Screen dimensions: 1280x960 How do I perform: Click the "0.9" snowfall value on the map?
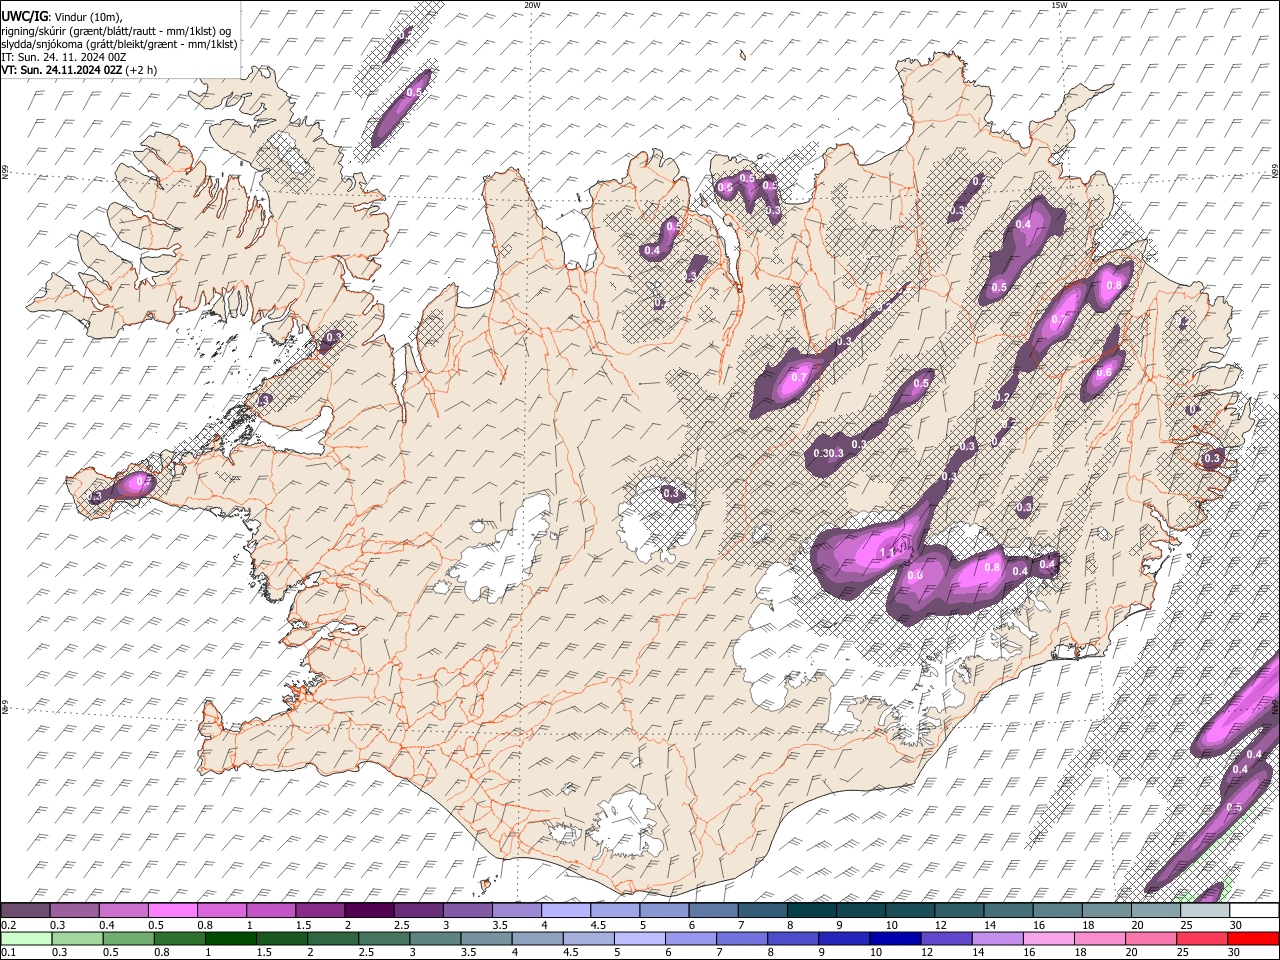pos(914,575)
